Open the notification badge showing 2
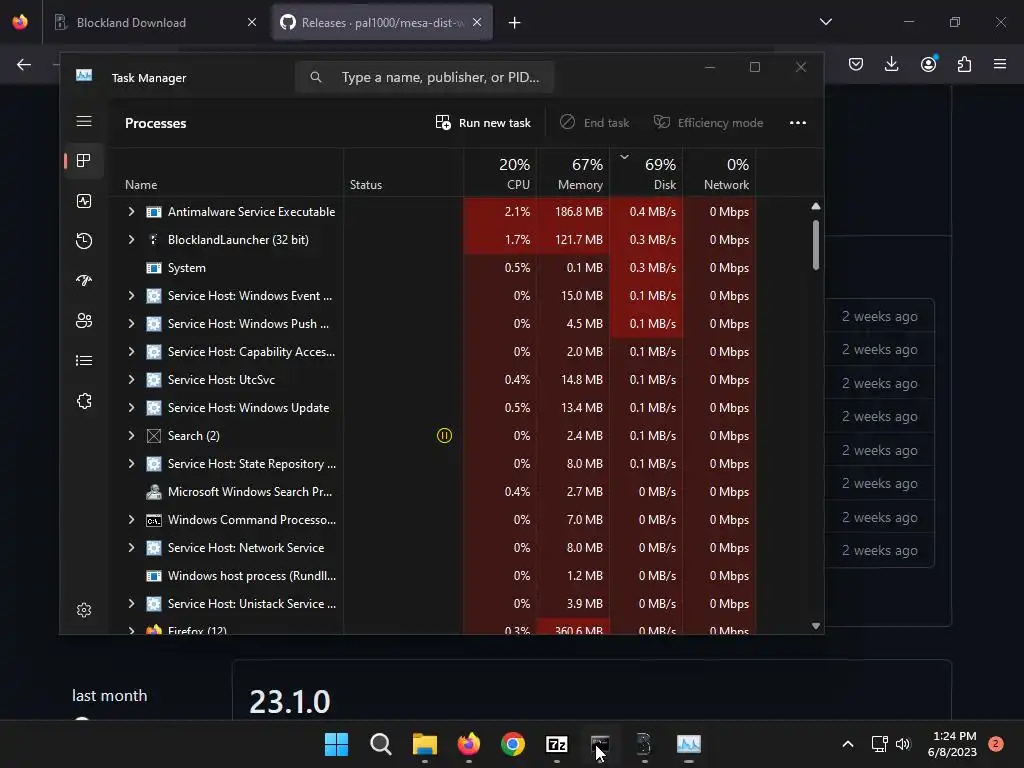The height and width of the screenshot is (768, 1024). tap(995, 744)
